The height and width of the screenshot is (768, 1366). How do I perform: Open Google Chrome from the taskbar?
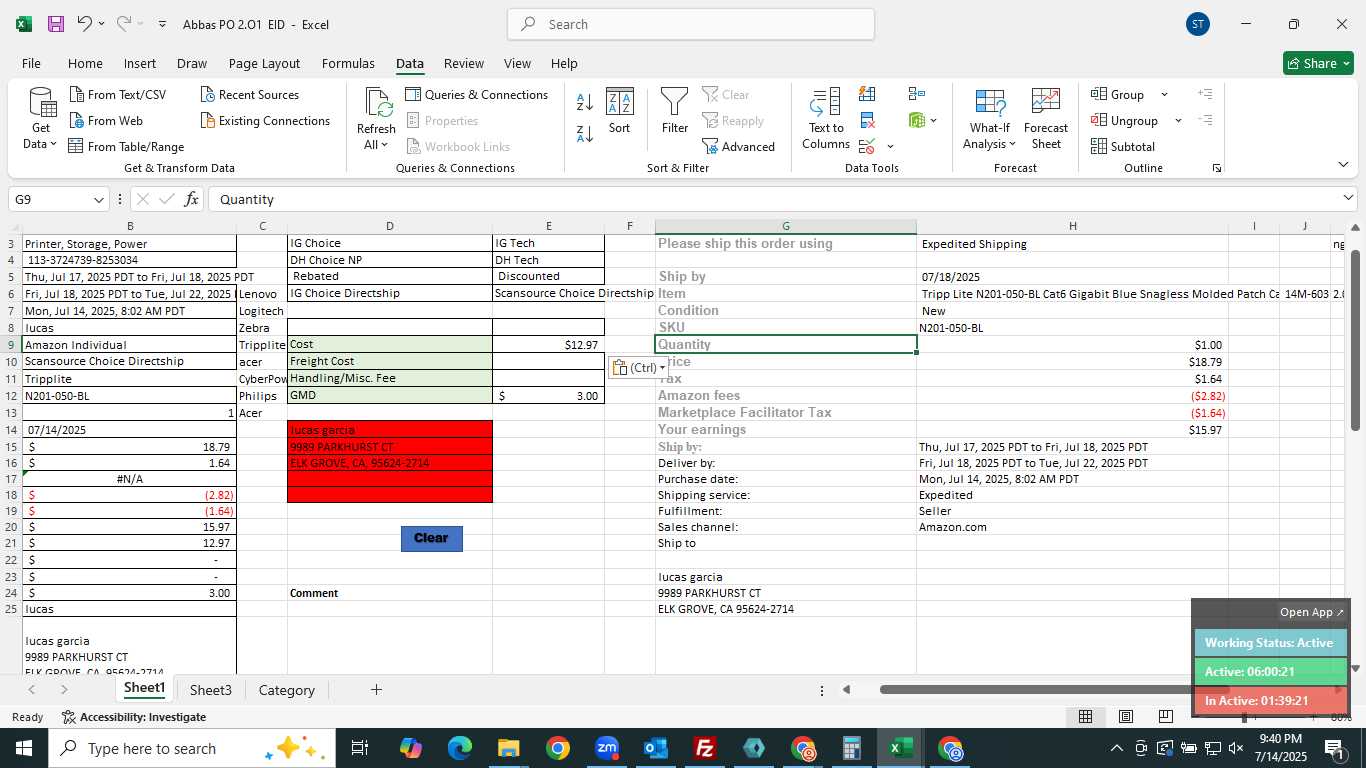tap(558, 748)
